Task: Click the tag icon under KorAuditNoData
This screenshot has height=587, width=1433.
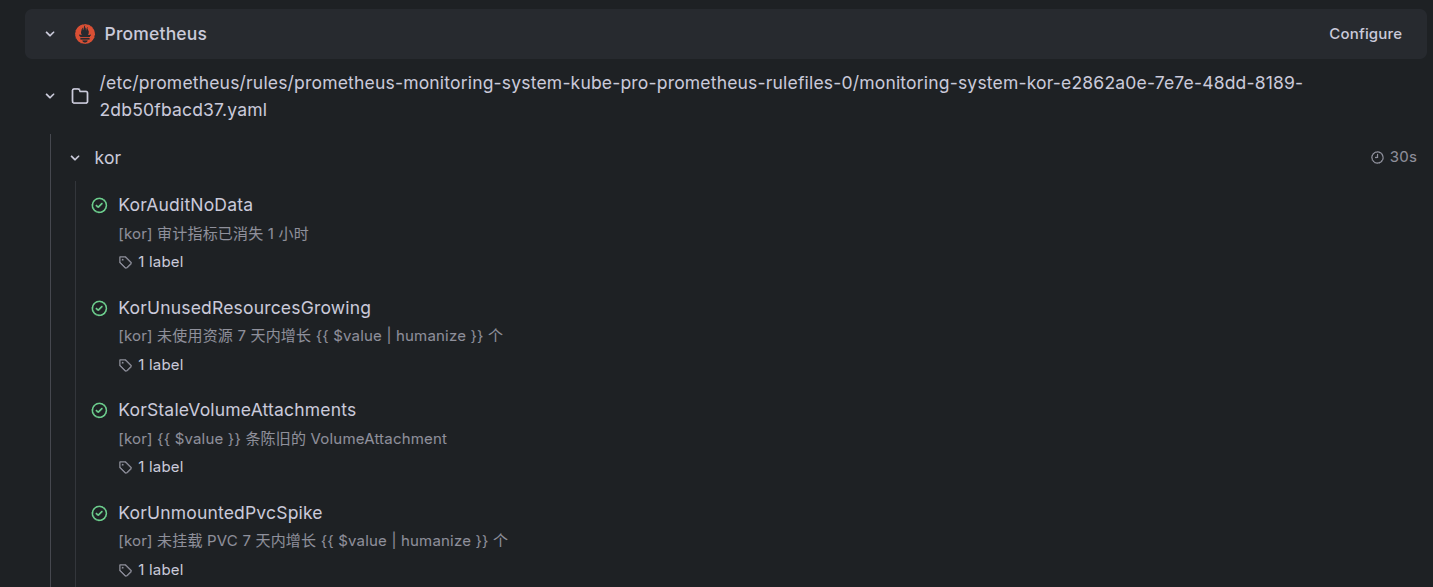Action: click(125, 262)
